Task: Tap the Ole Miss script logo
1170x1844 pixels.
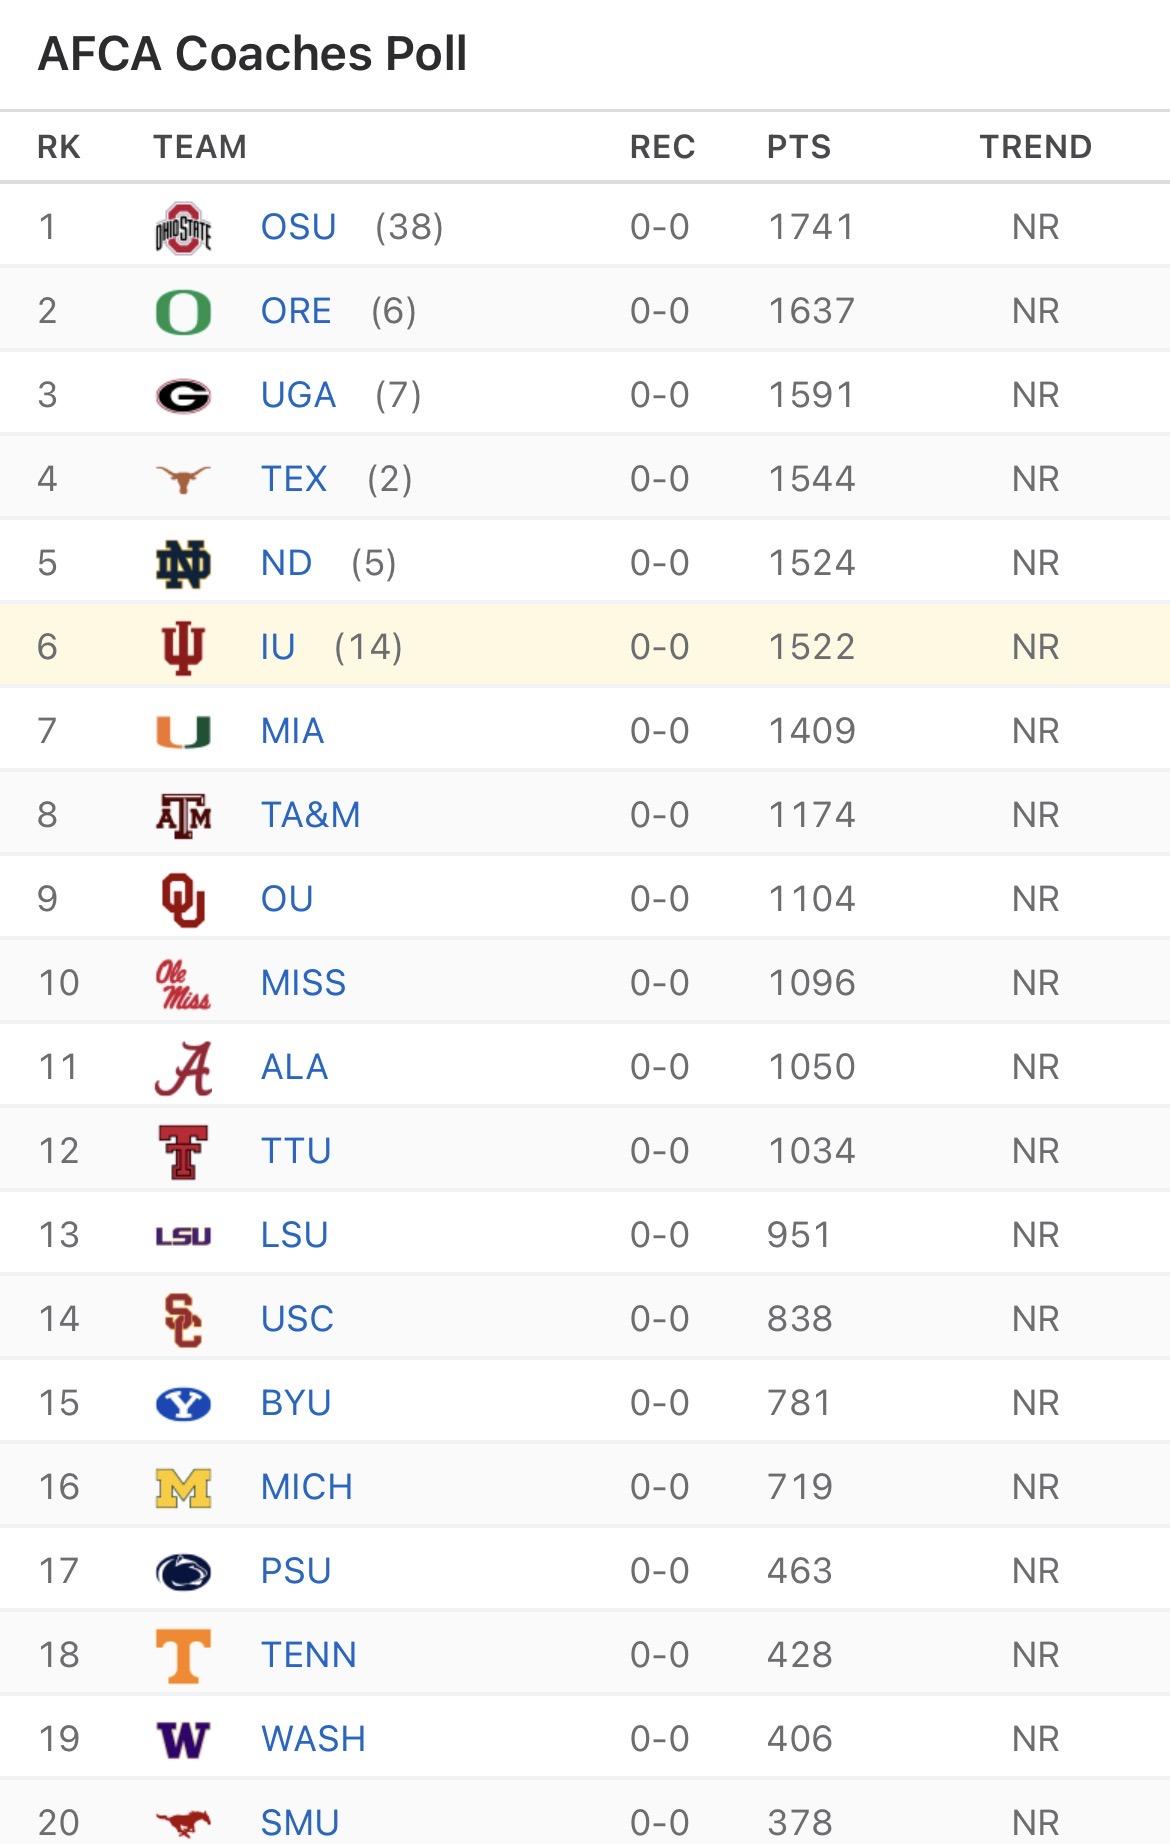Action: click(183, 984)
